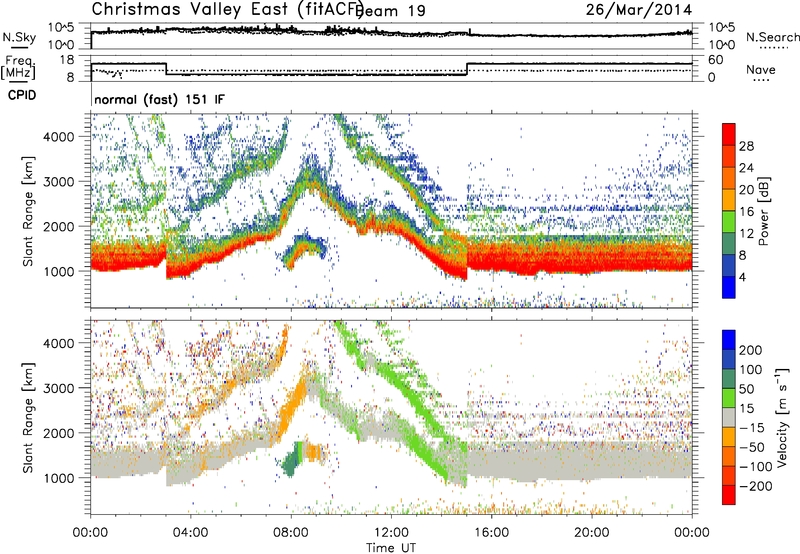Click the '3000' tick on velocity panel
Image resolution: width=800 pixels, height=554 pixels.
point(61,388)
